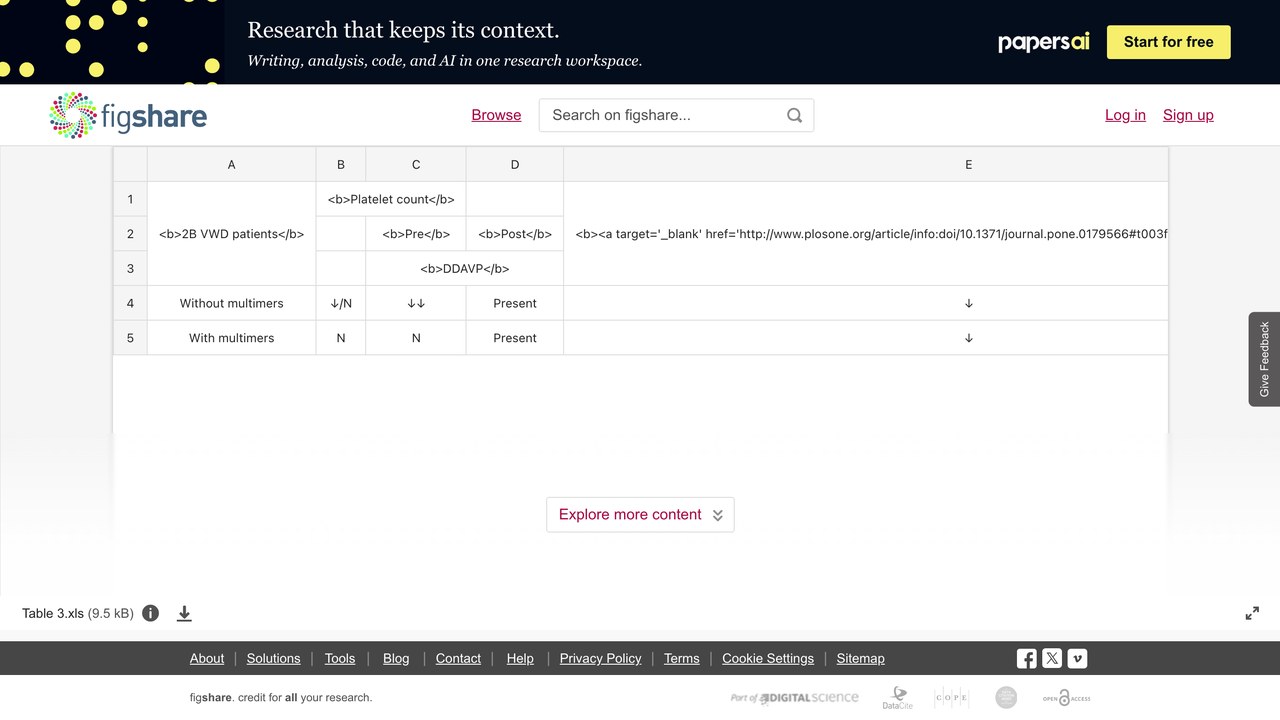Click the DataCite logo
Screen dimensions: 1280x720
click(x=897, y=698)
